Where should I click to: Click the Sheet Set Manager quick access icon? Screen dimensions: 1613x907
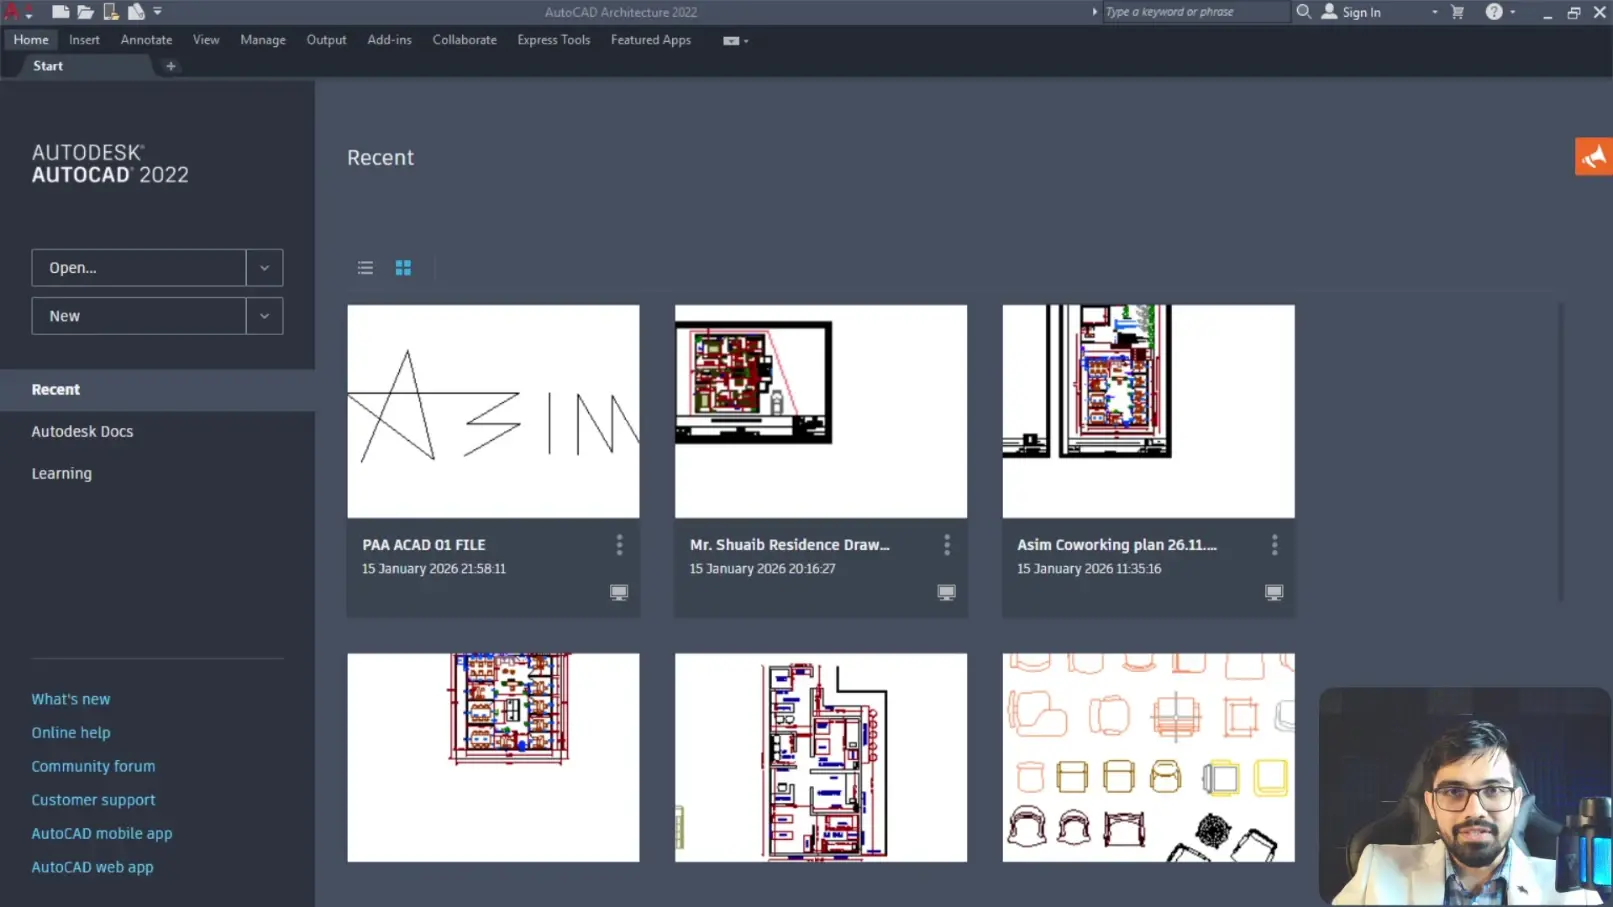tap(136, 12)
